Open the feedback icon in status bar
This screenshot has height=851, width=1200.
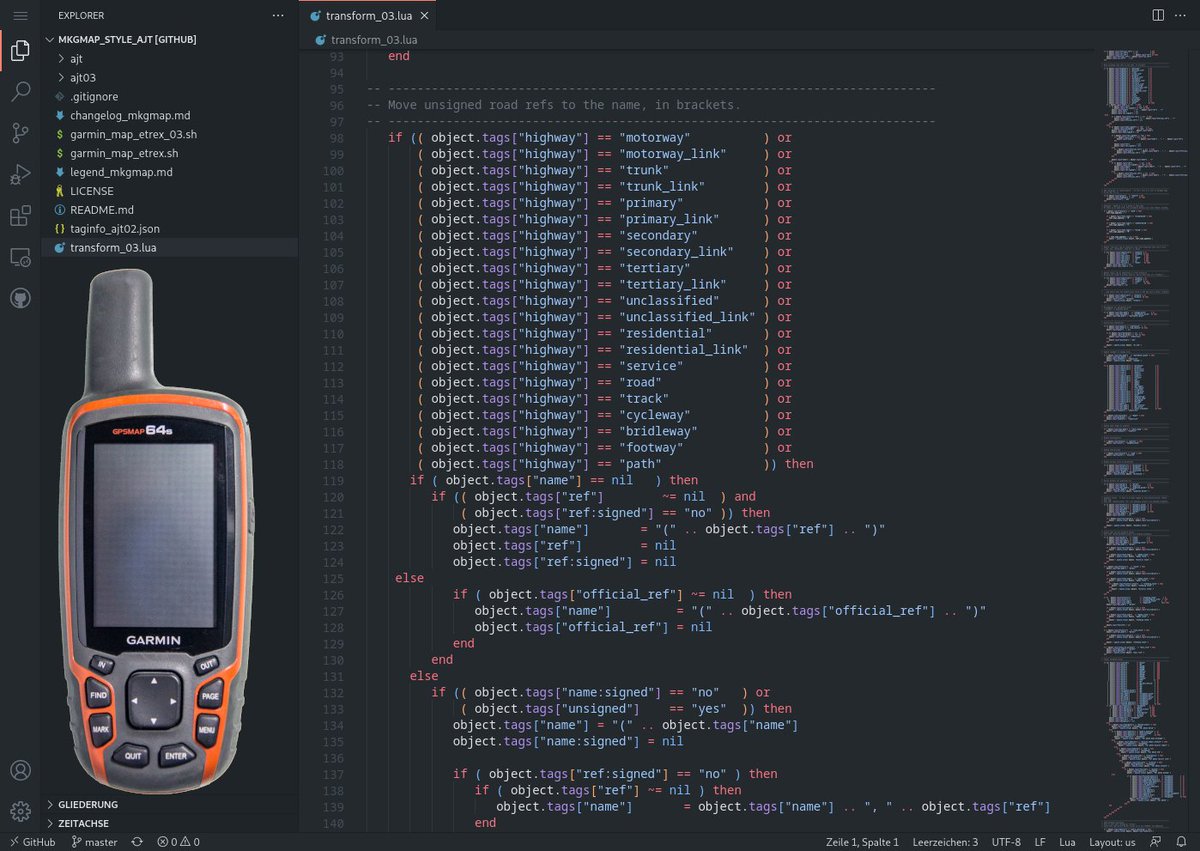click(x=1156, y=842)
